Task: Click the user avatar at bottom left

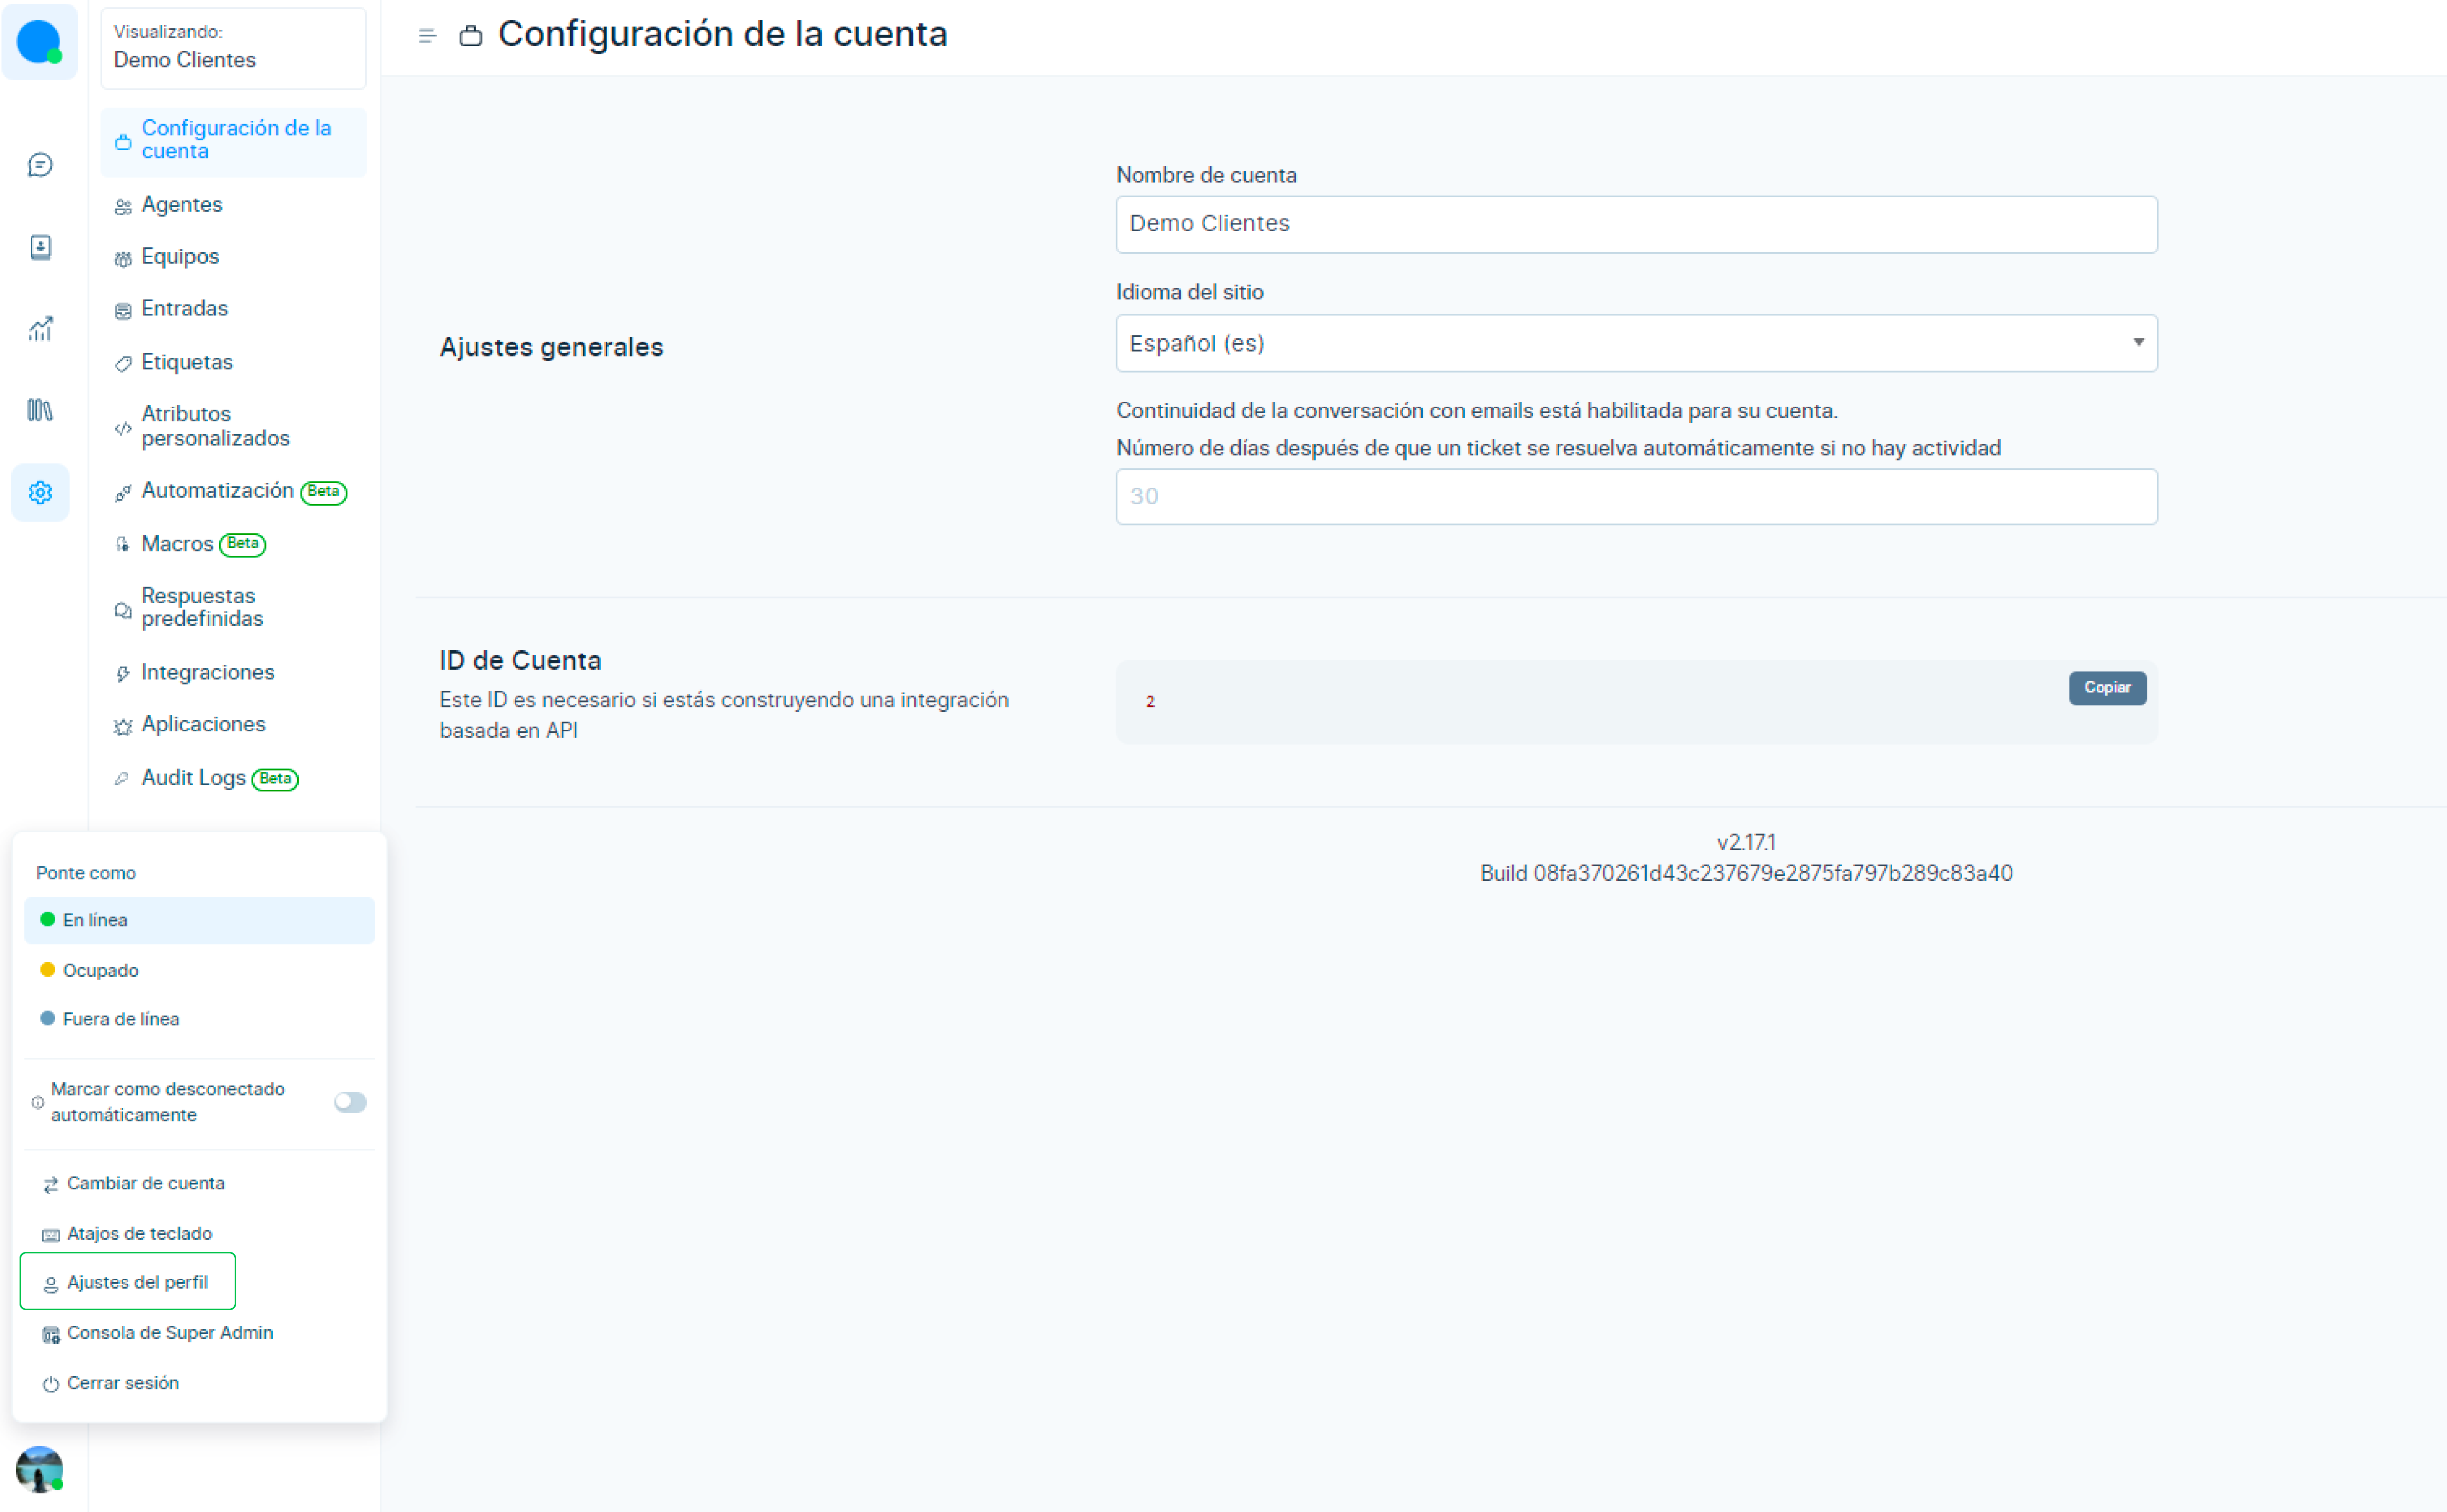Action: [x=40, y=1469]
